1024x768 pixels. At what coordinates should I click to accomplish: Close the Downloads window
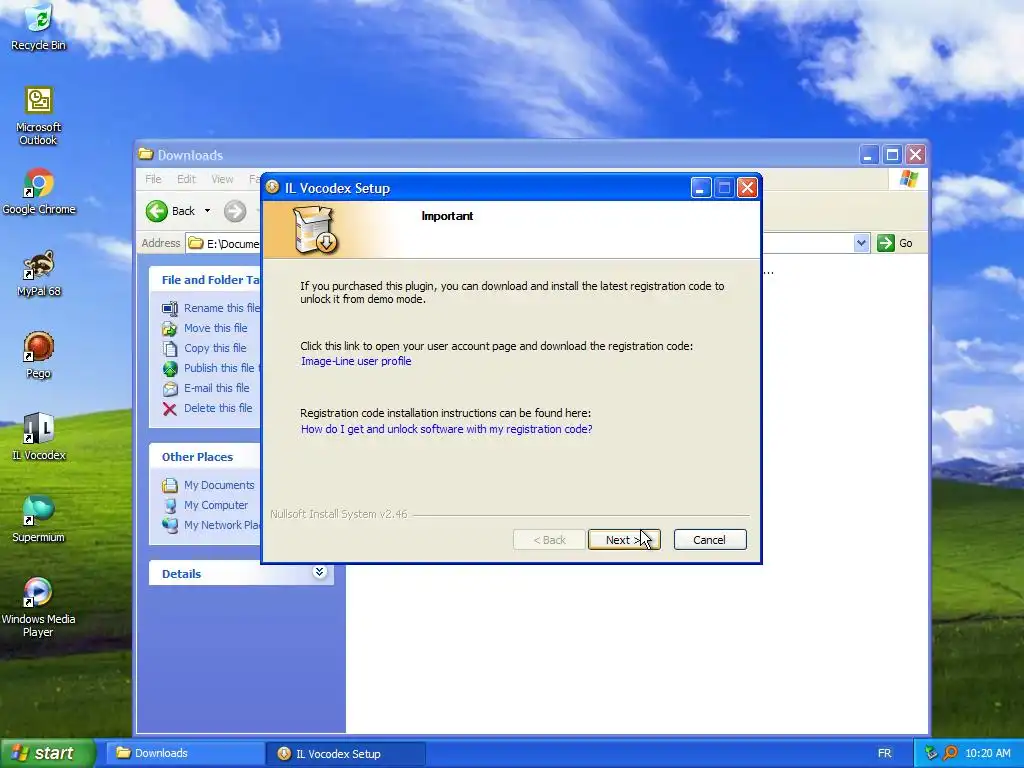[x=916, y=155]
